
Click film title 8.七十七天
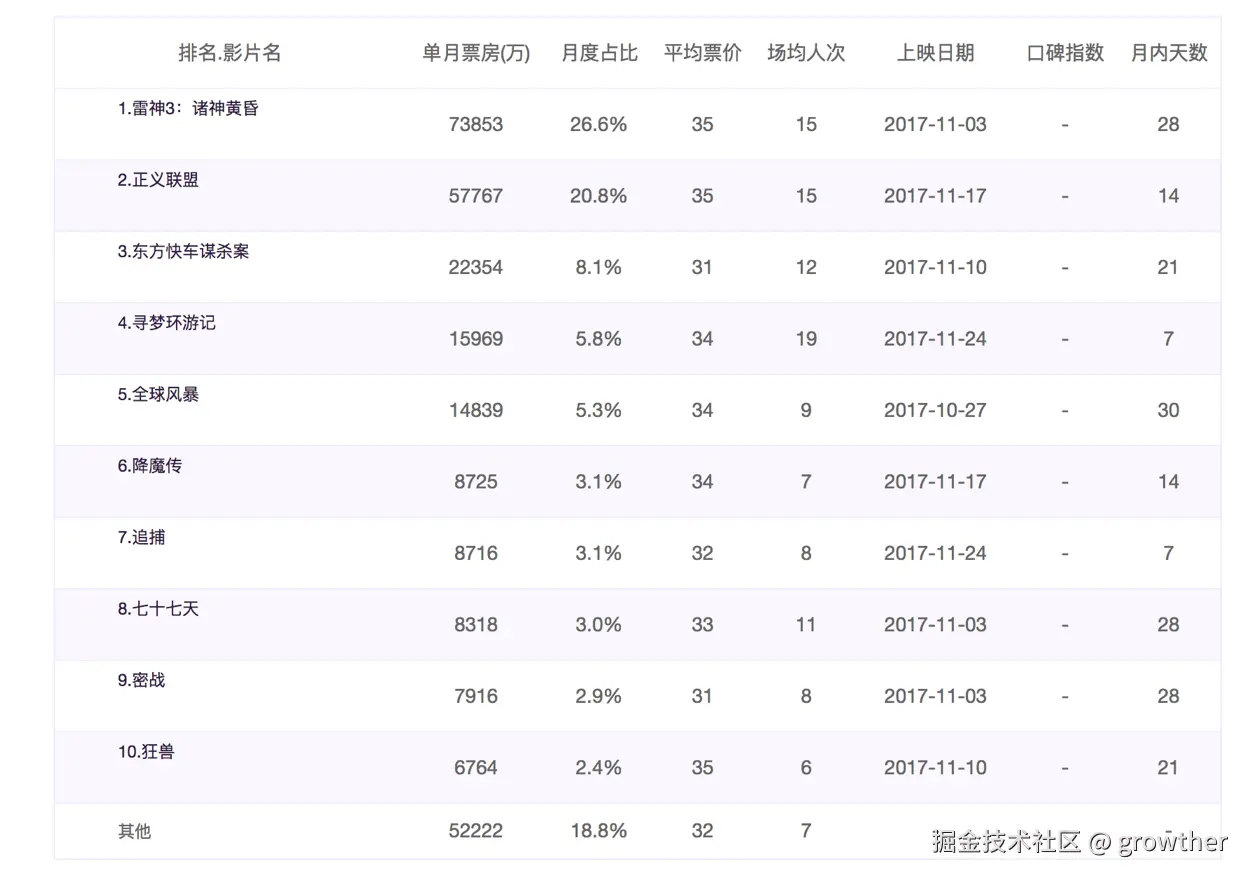pos(158,608)
